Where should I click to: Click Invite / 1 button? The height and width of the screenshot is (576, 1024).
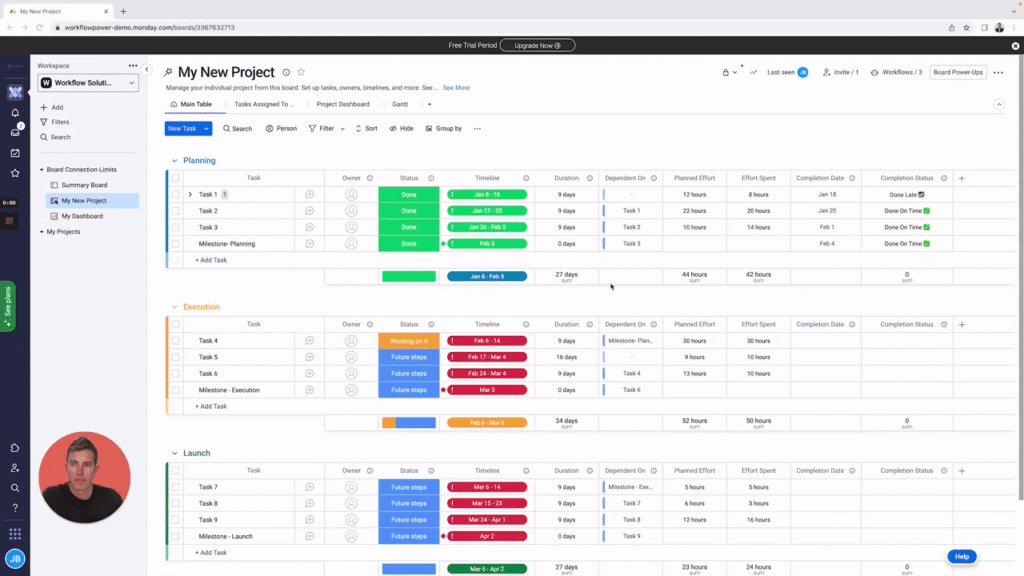click(840, 72)
